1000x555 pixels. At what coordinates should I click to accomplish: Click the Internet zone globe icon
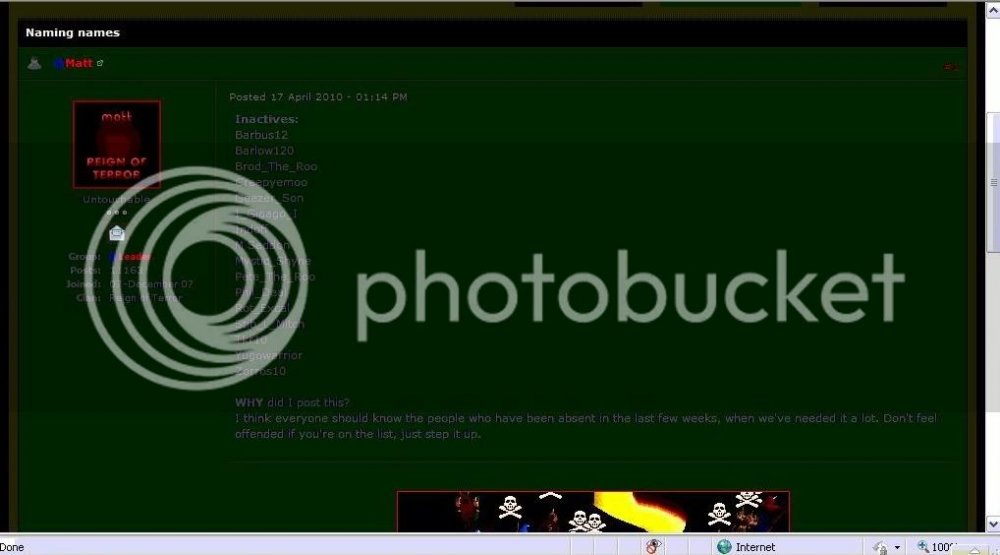[725, 547]
